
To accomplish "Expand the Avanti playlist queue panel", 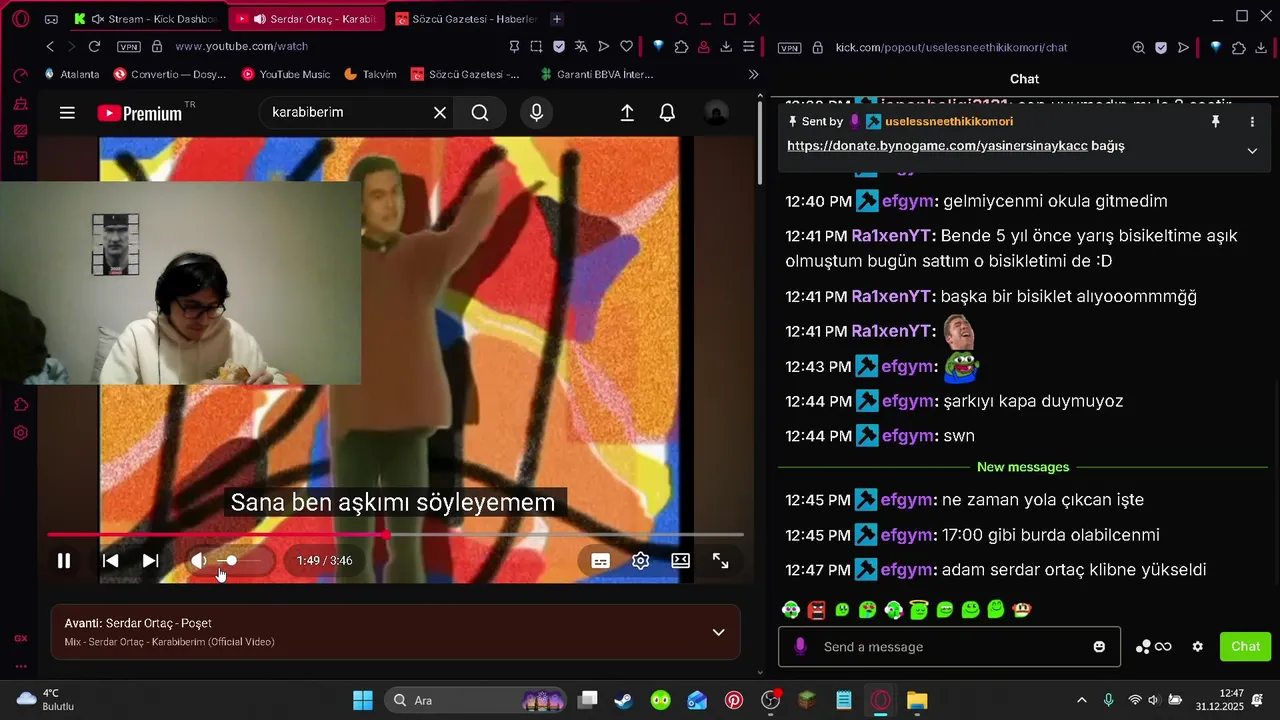I will point(718,632).
